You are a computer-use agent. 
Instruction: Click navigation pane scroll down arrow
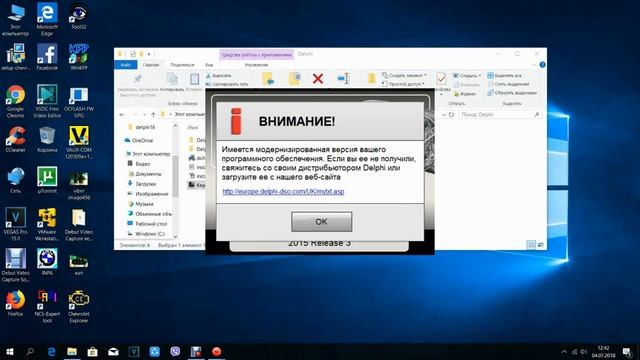[176, 236]
